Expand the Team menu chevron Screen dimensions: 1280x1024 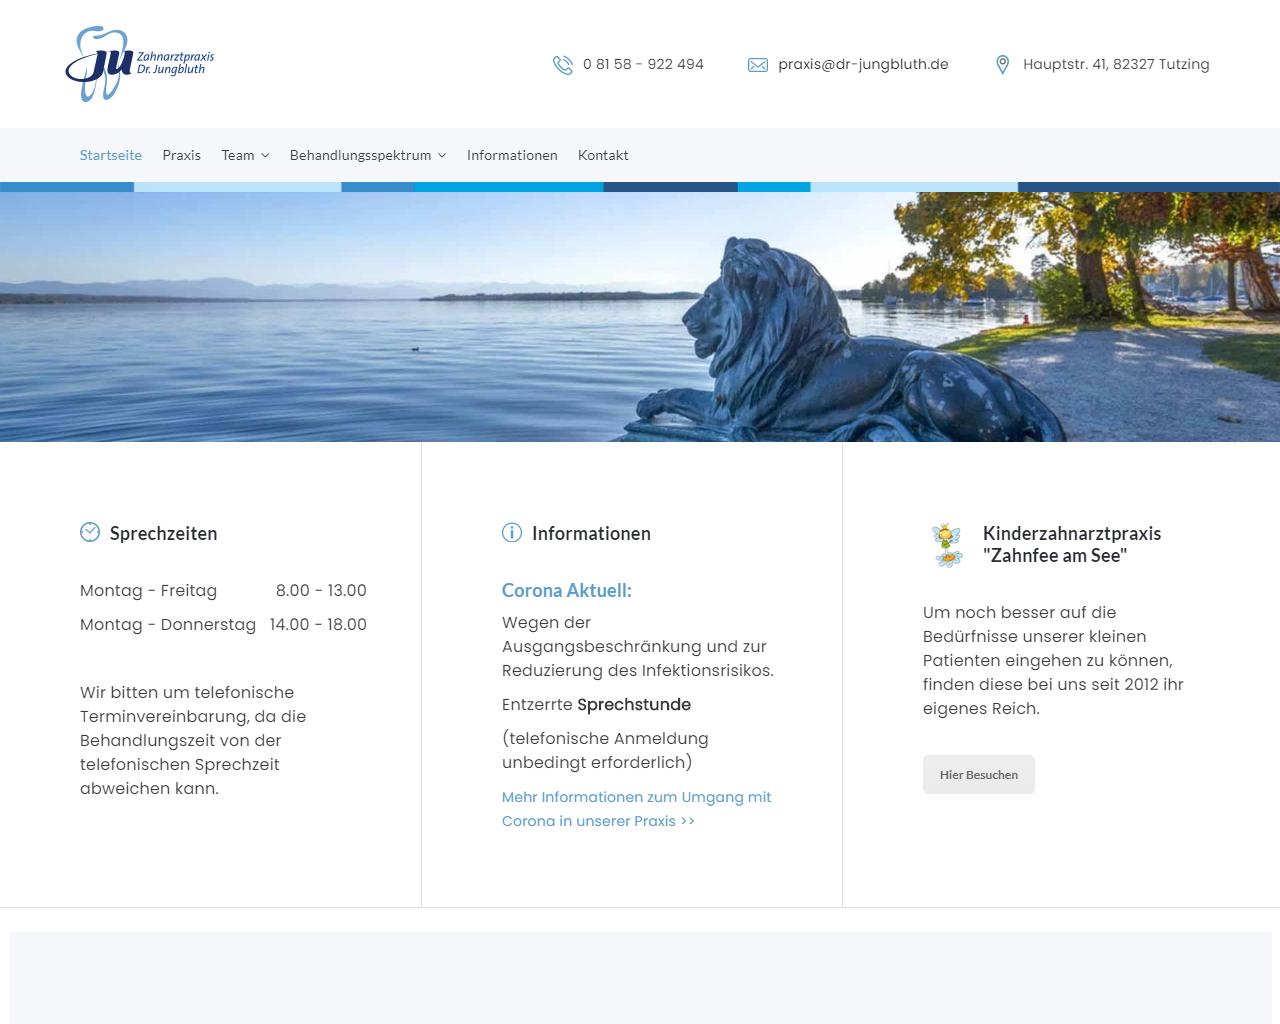(265, 156)
